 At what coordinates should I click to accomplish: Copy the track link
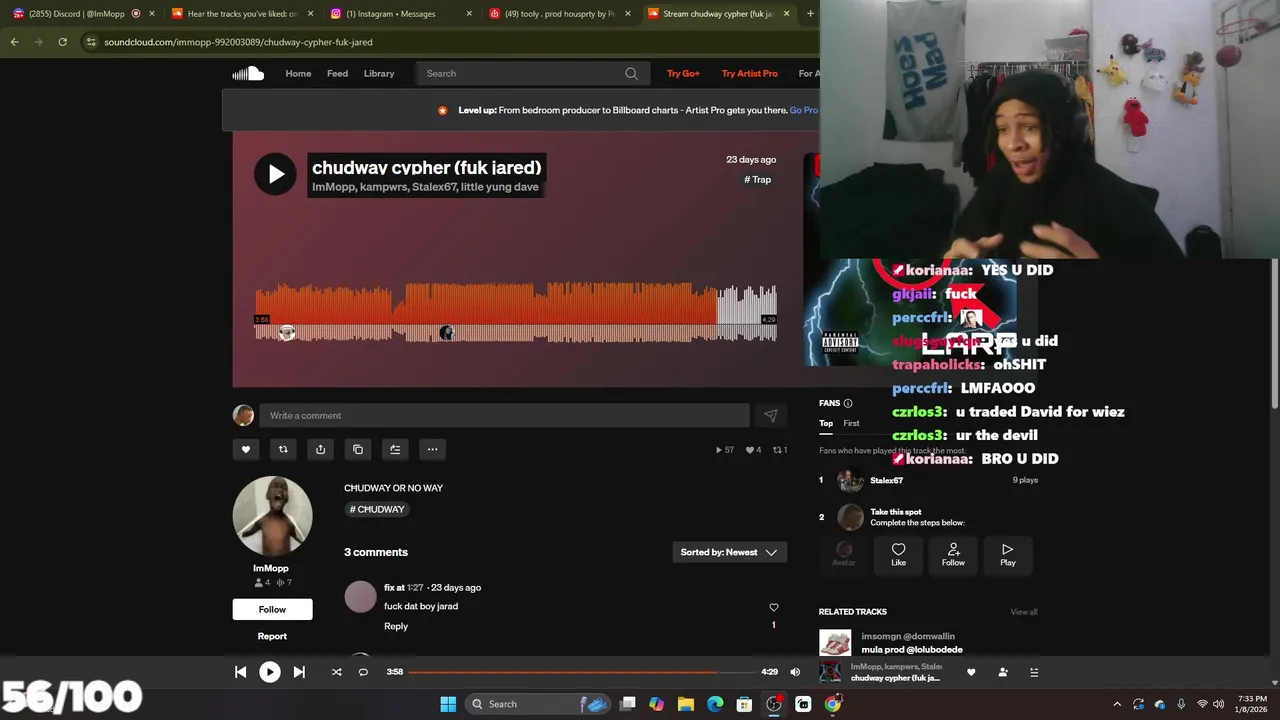[x=358, y=449]
